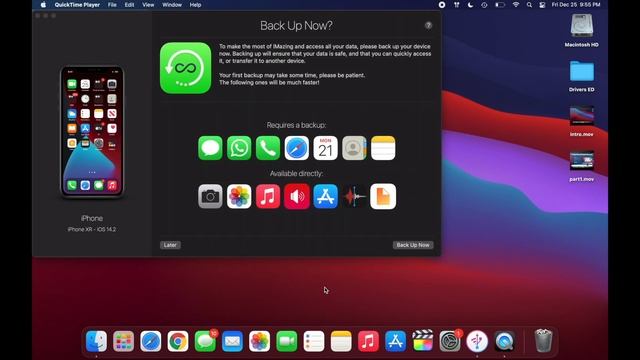
Task: Click the Back Up Now button
Action: 413,245
